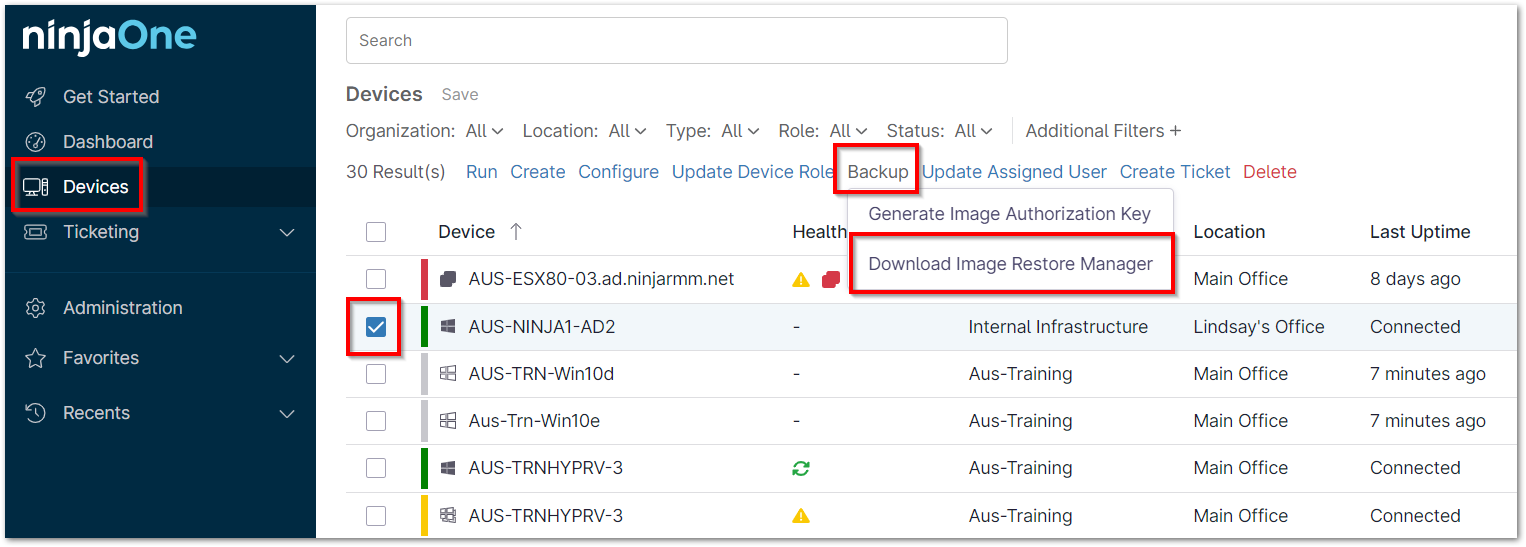1526x547 pixels.
Task: Click Update Device Role
Action: [753, 172]
